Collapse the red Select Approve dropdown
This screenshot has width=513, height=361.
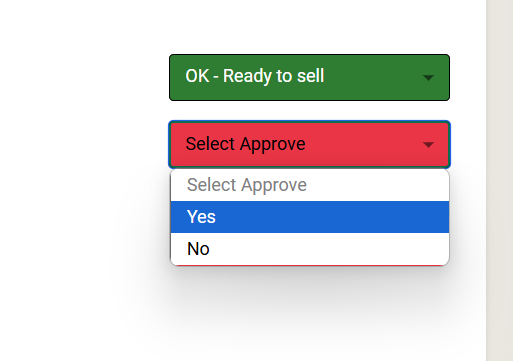click(x=309, y=144)
